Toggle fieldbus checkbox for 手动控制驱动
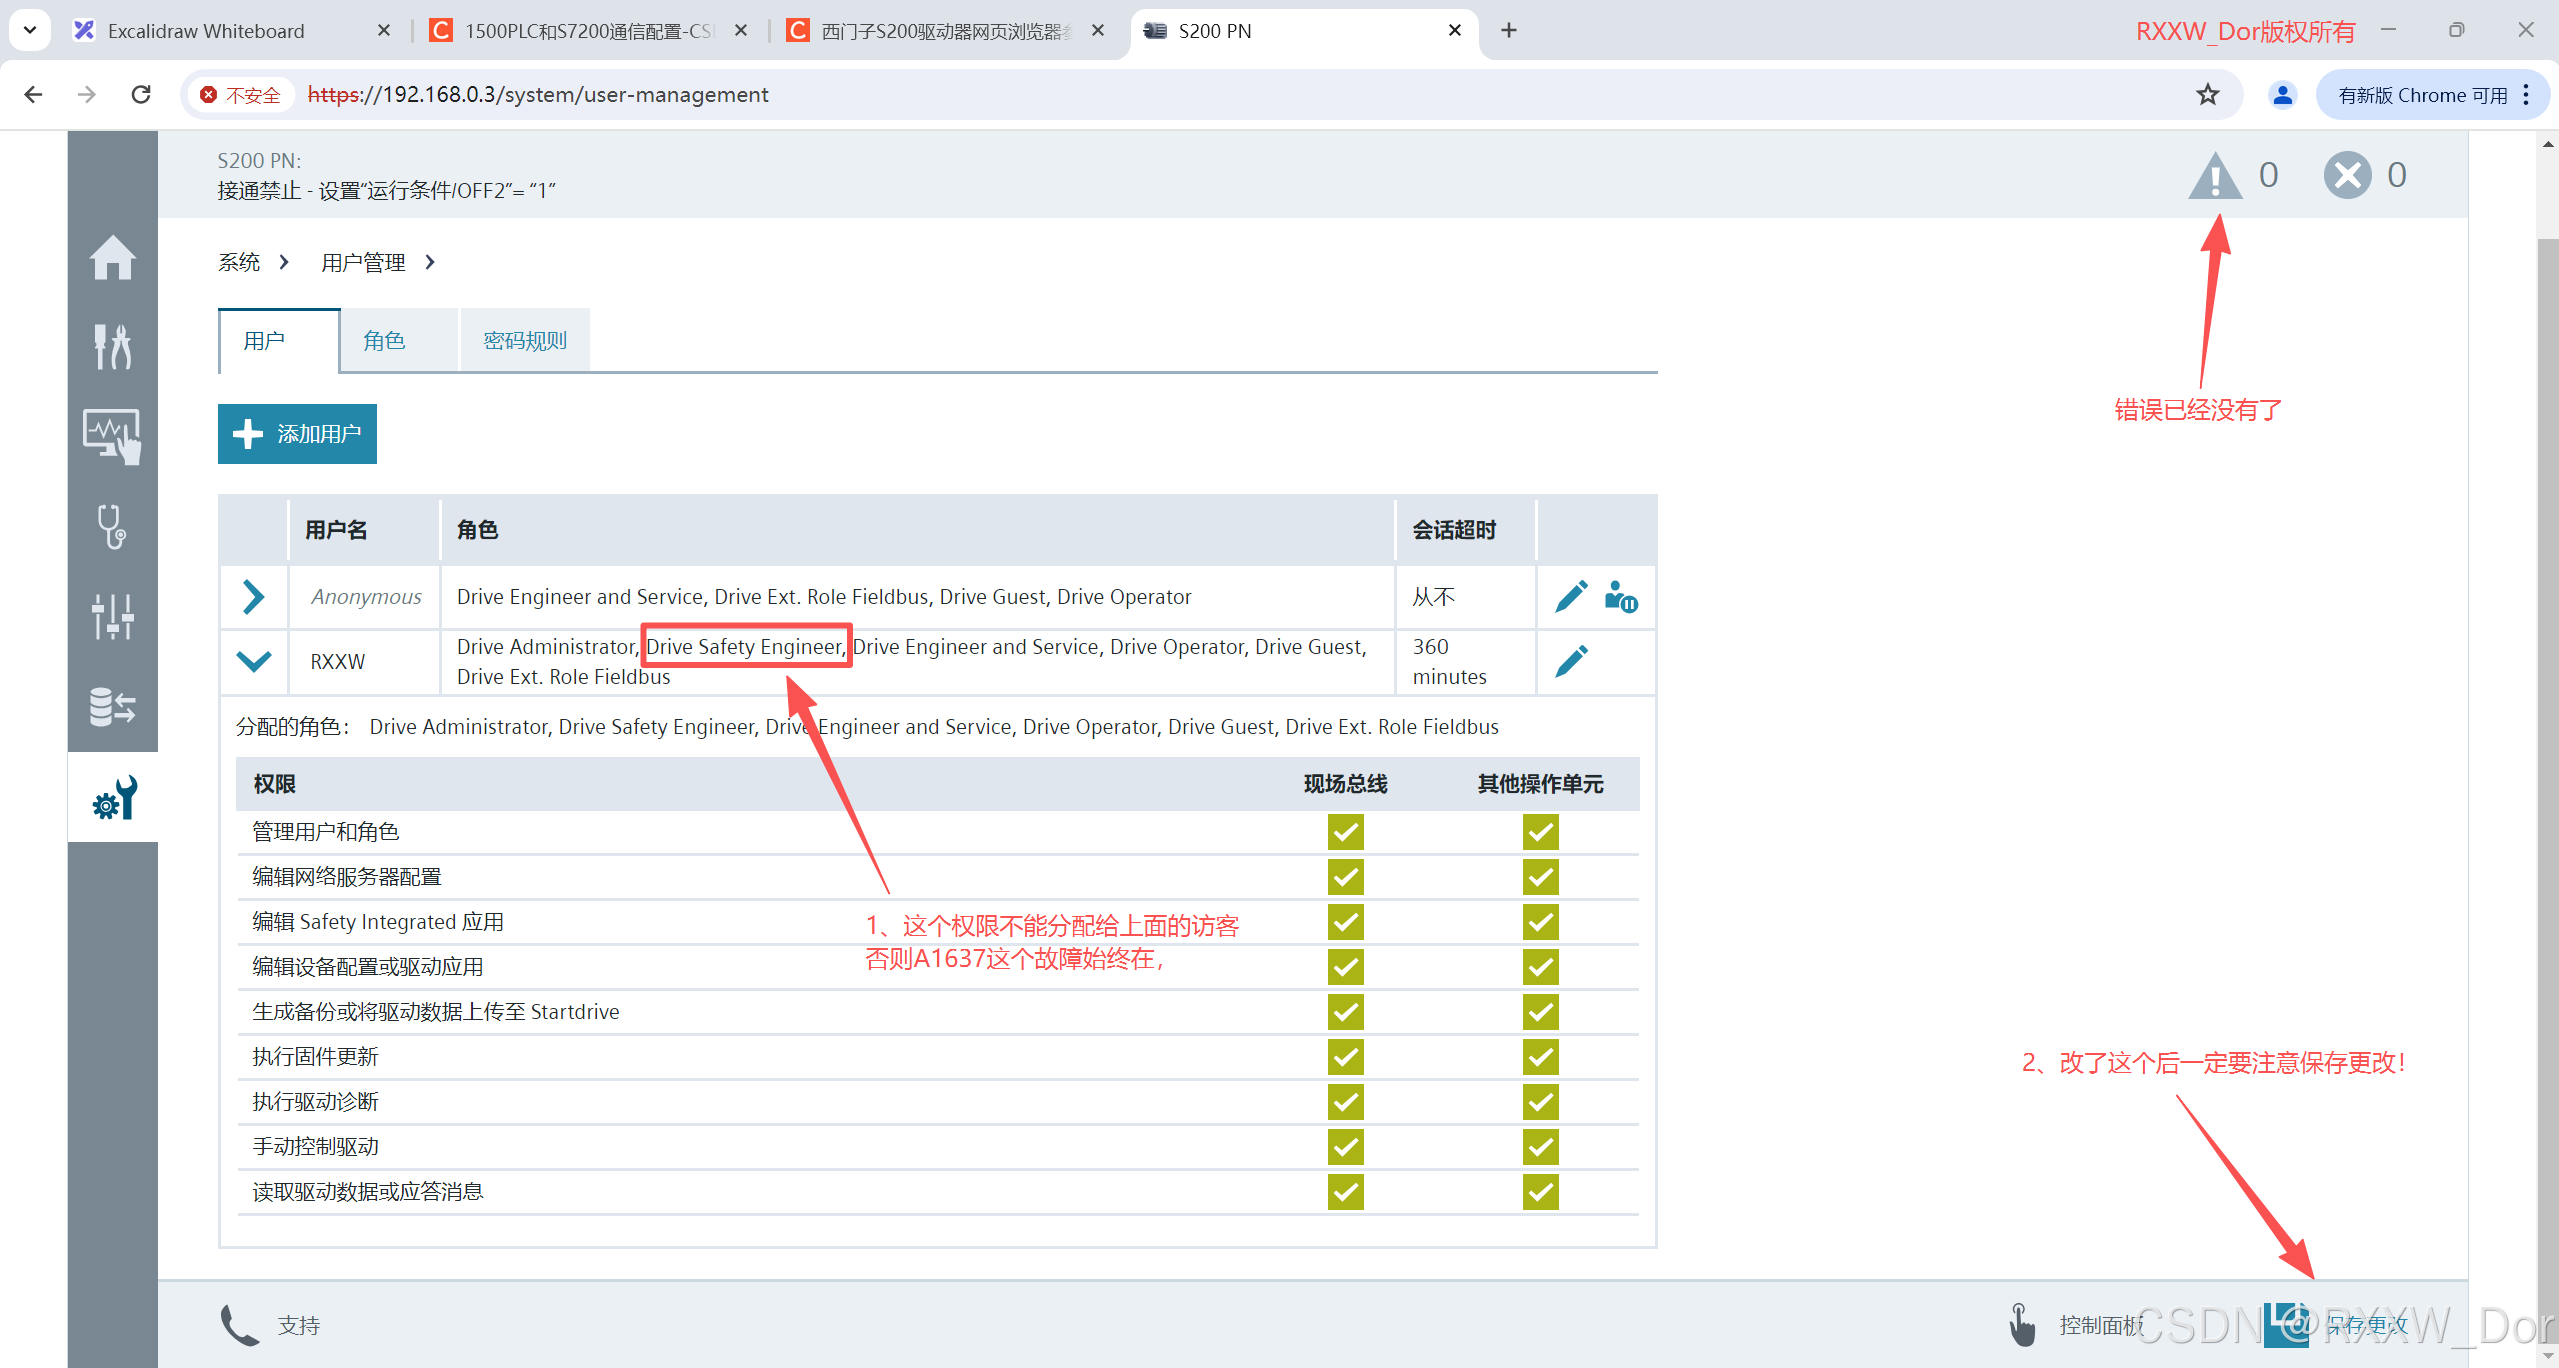The width and height of the screenshot is (2559, 1368). (1345, 1147)
